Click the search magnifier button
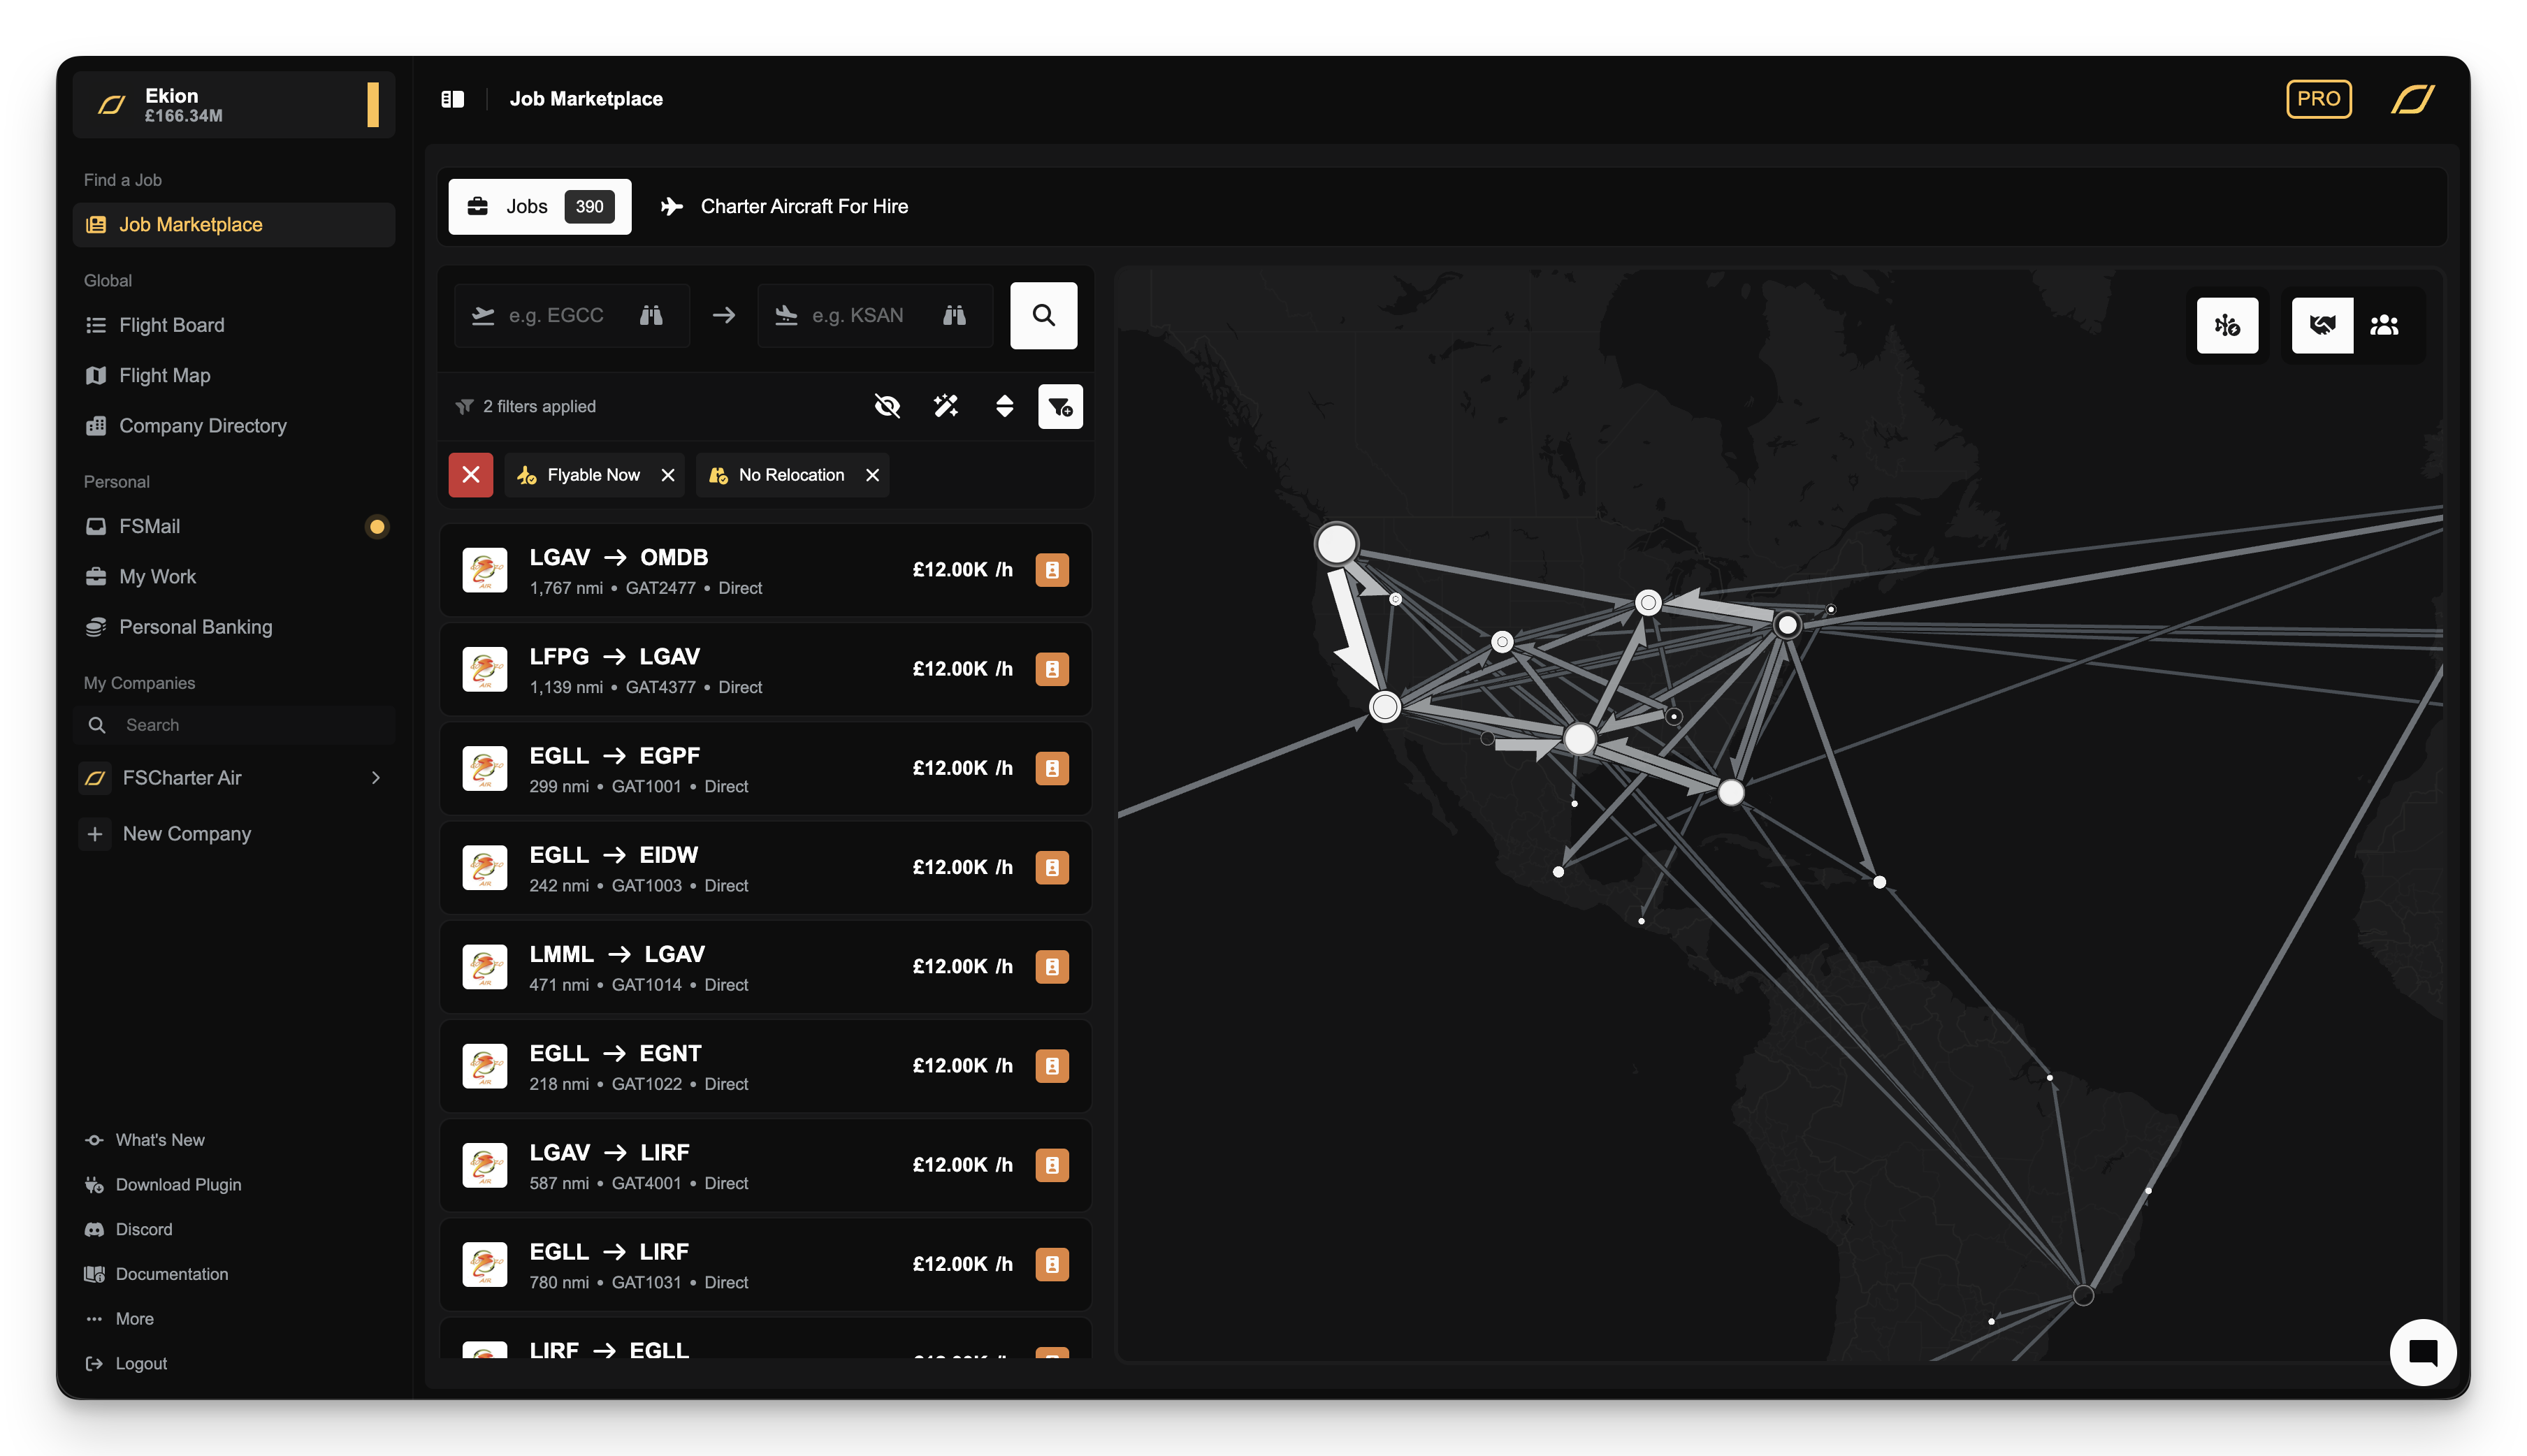The image size is (2527, 1456). click(x=1043, y=316)
